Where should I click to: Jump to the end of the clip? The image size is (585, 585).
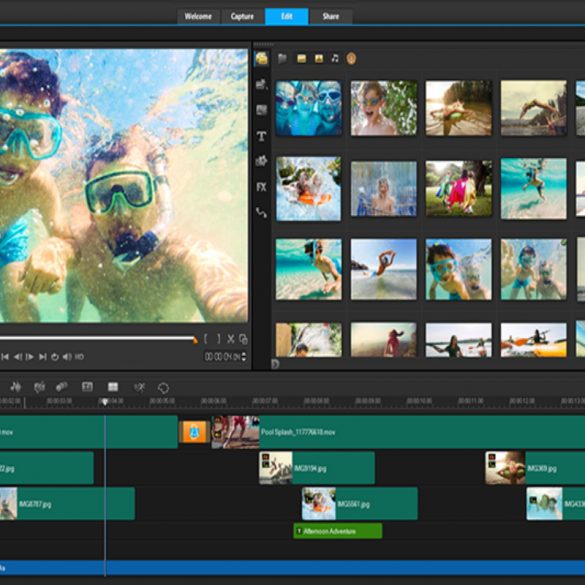pos(43,357)
